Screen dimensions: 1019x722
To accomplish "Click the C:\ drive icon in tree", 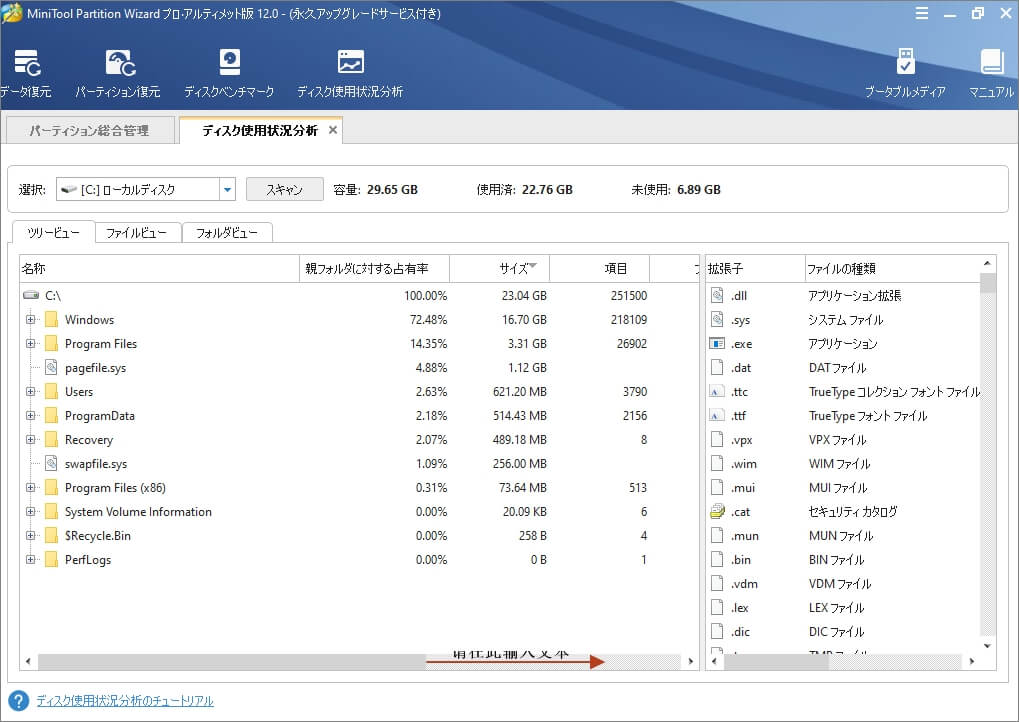I will pyautogui.click(x=31, y=295).
